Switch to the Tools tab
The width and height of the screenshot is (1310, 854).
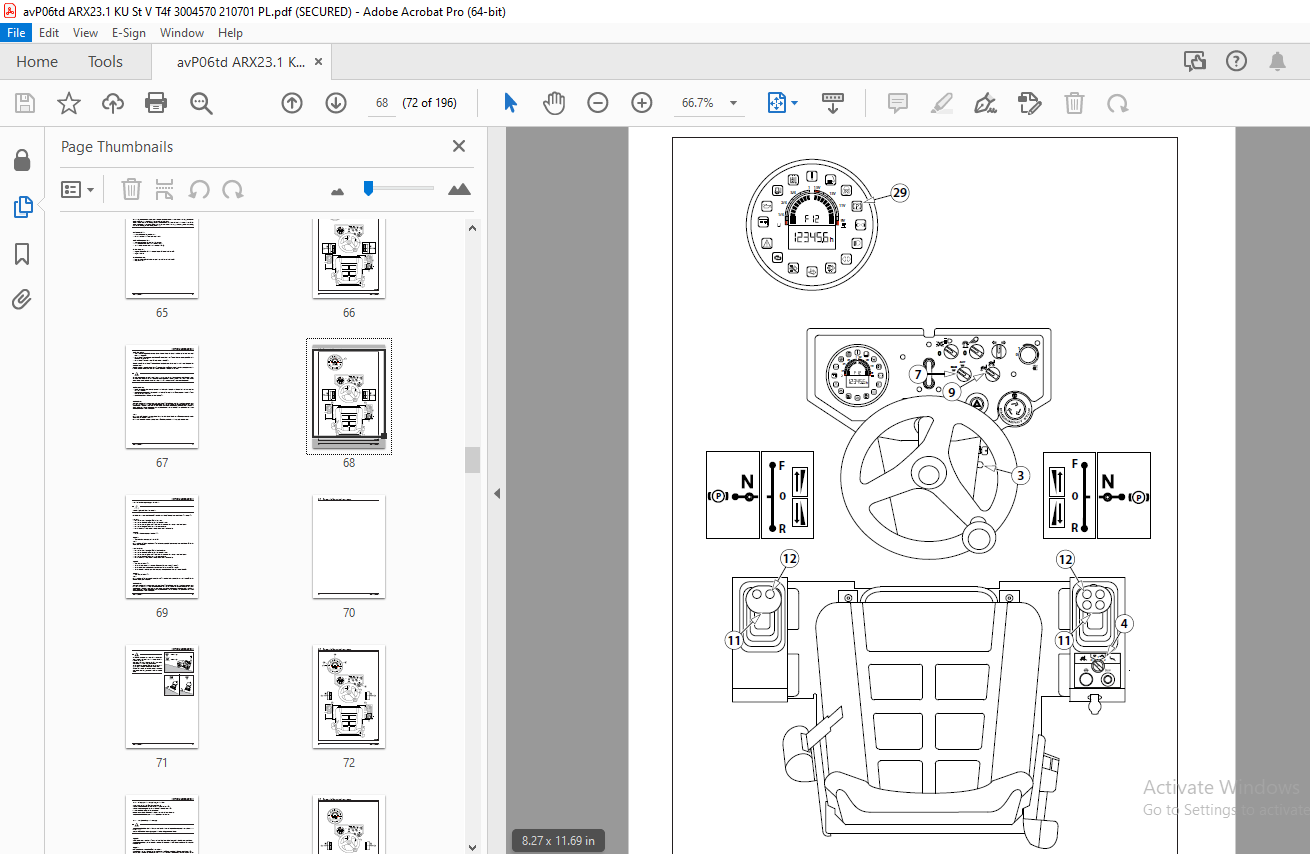105,61
